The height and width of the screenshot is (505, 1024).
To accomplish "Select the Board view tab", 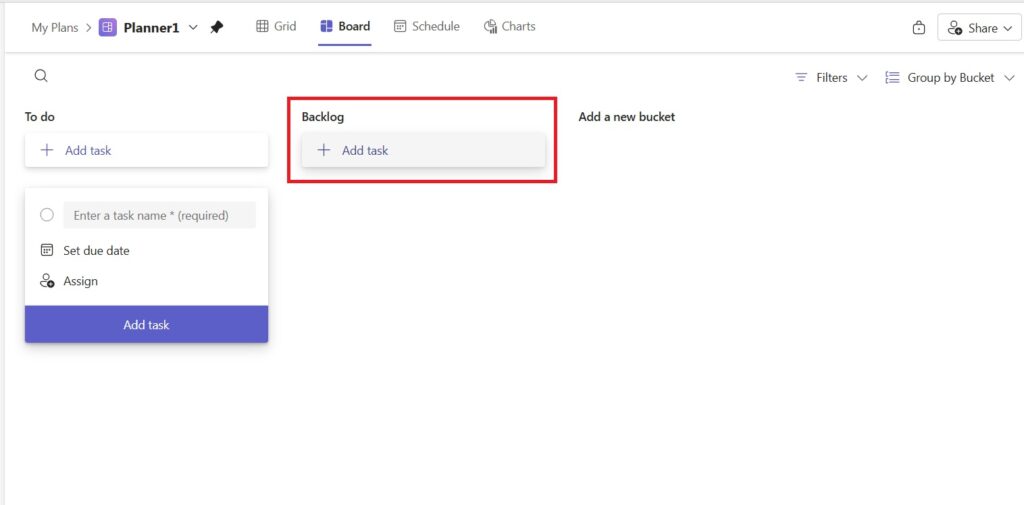I will (344, 26).
